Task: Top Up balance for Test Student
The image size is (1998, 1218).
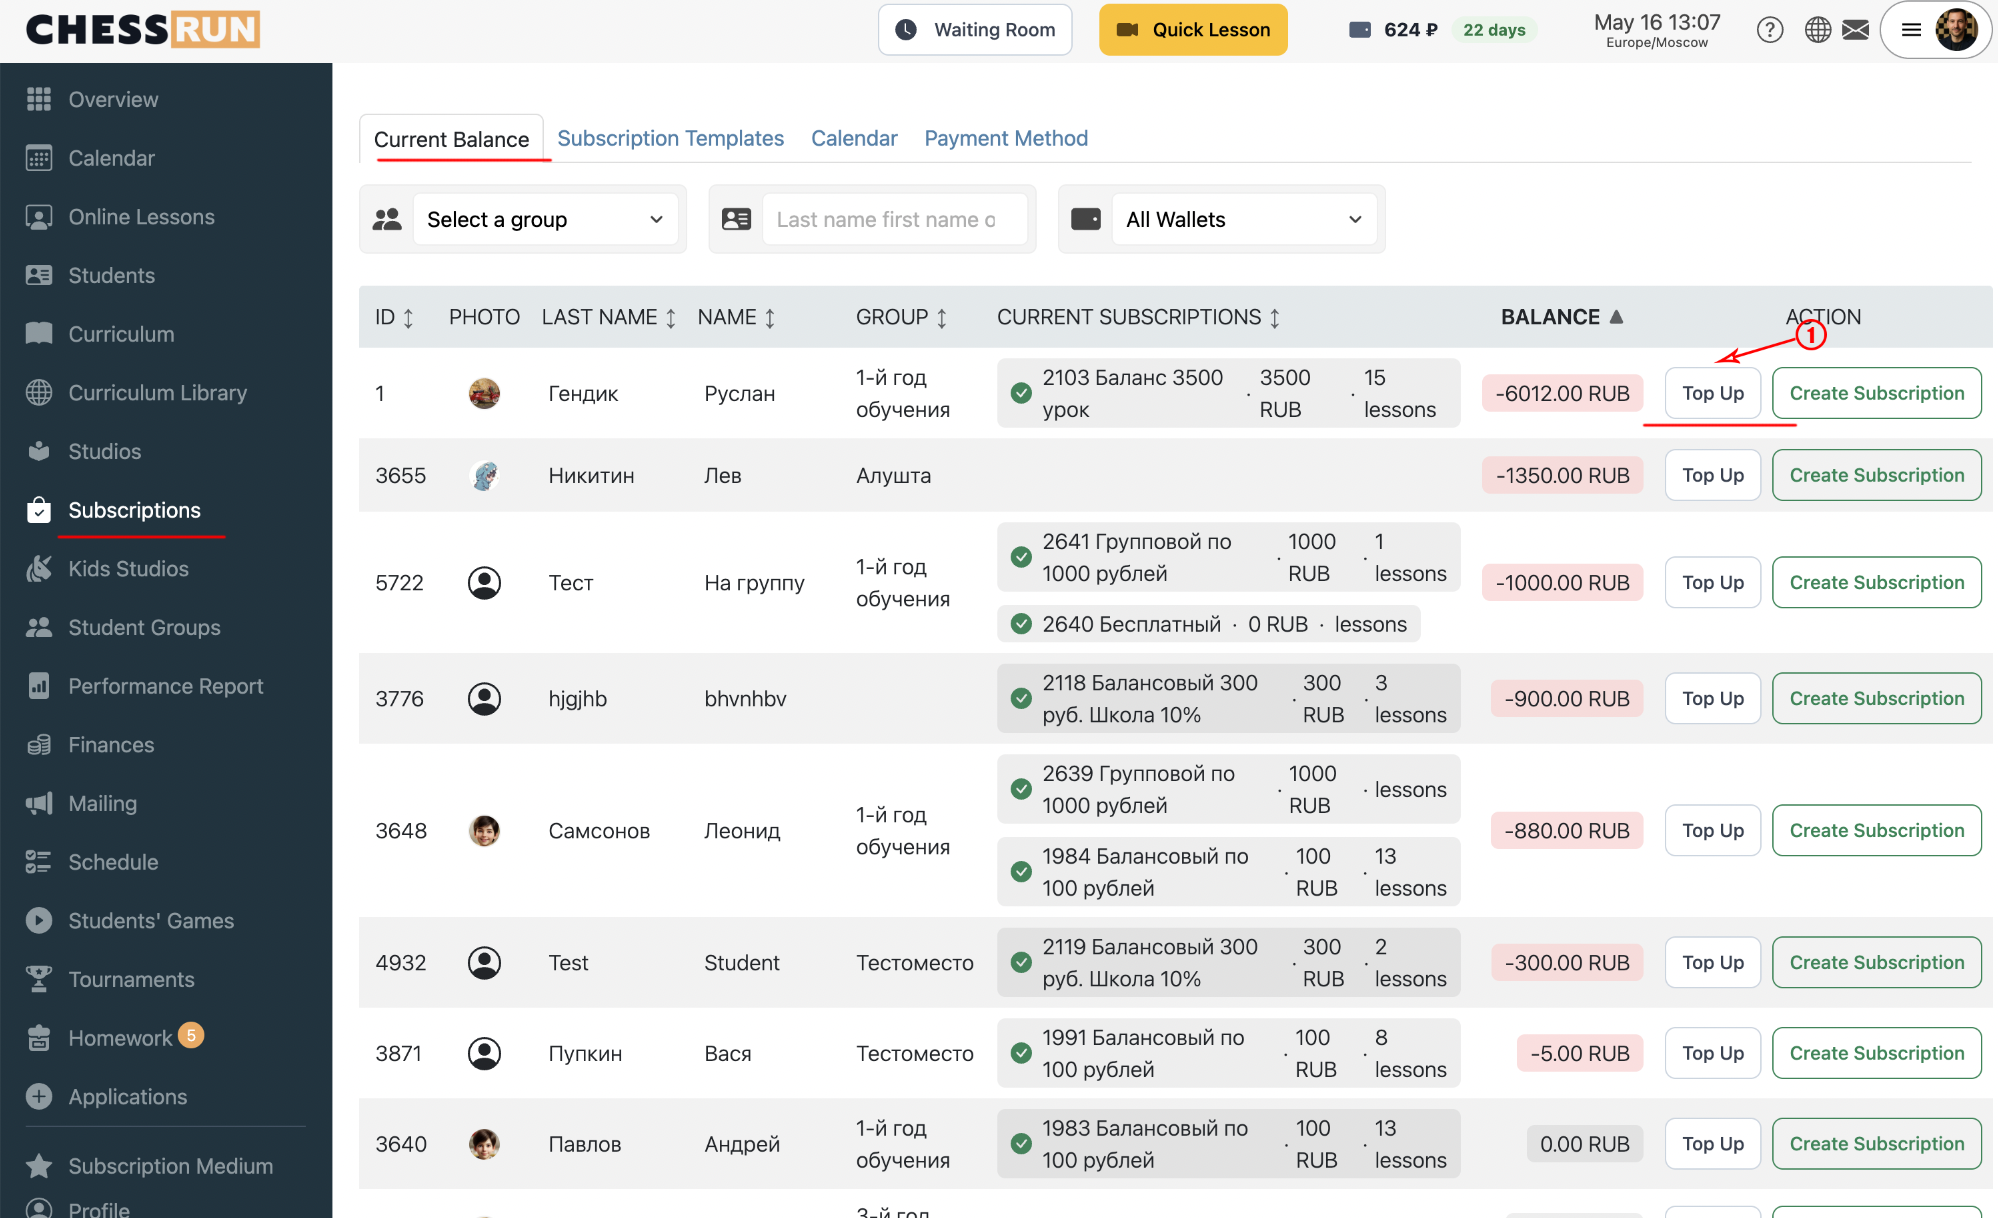Action: tap(1713, 962)
